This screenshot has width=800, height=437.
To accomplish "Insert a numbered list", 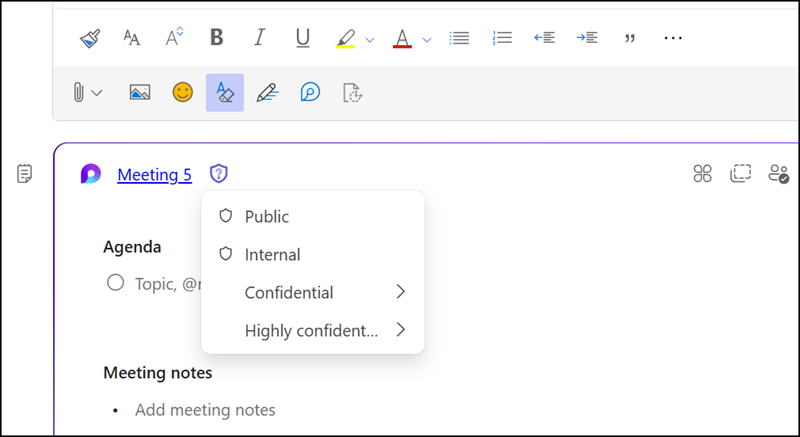I will 503,38.
